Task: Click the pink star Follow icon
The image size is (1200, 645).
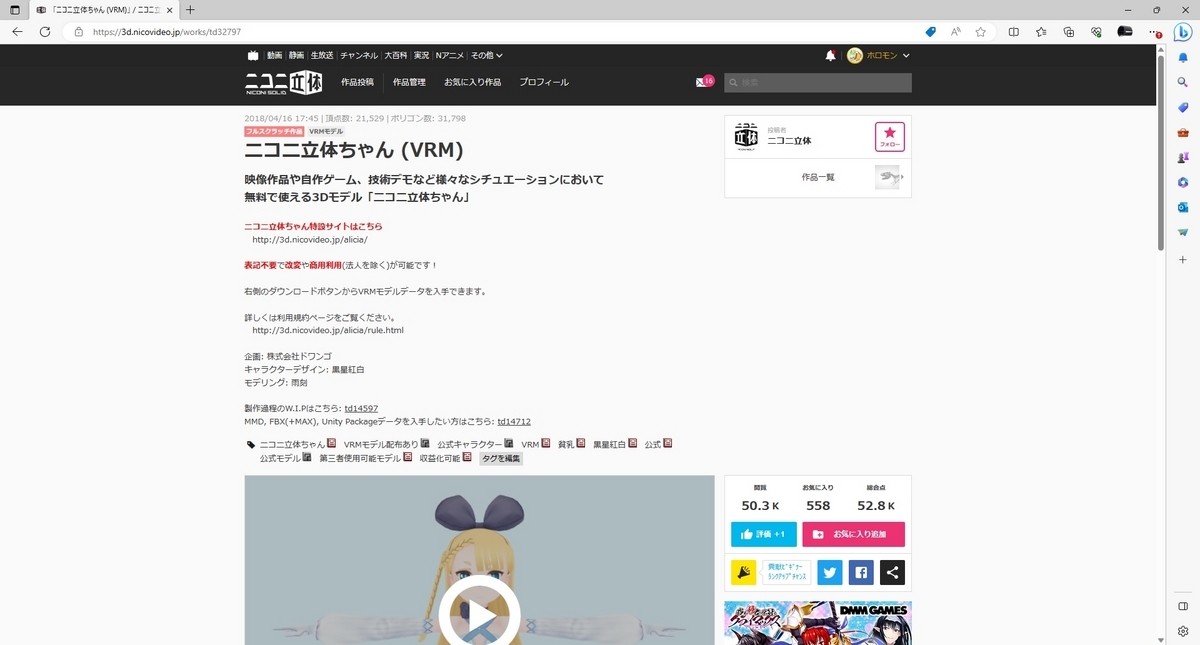Action: click(x=889, y=137)
